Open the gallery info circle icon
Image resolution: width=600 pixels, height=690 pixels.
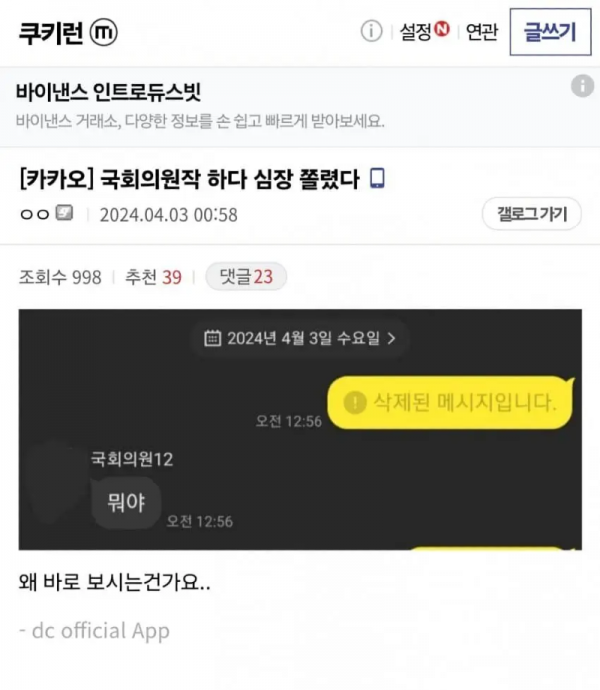(x=372, y=32)
